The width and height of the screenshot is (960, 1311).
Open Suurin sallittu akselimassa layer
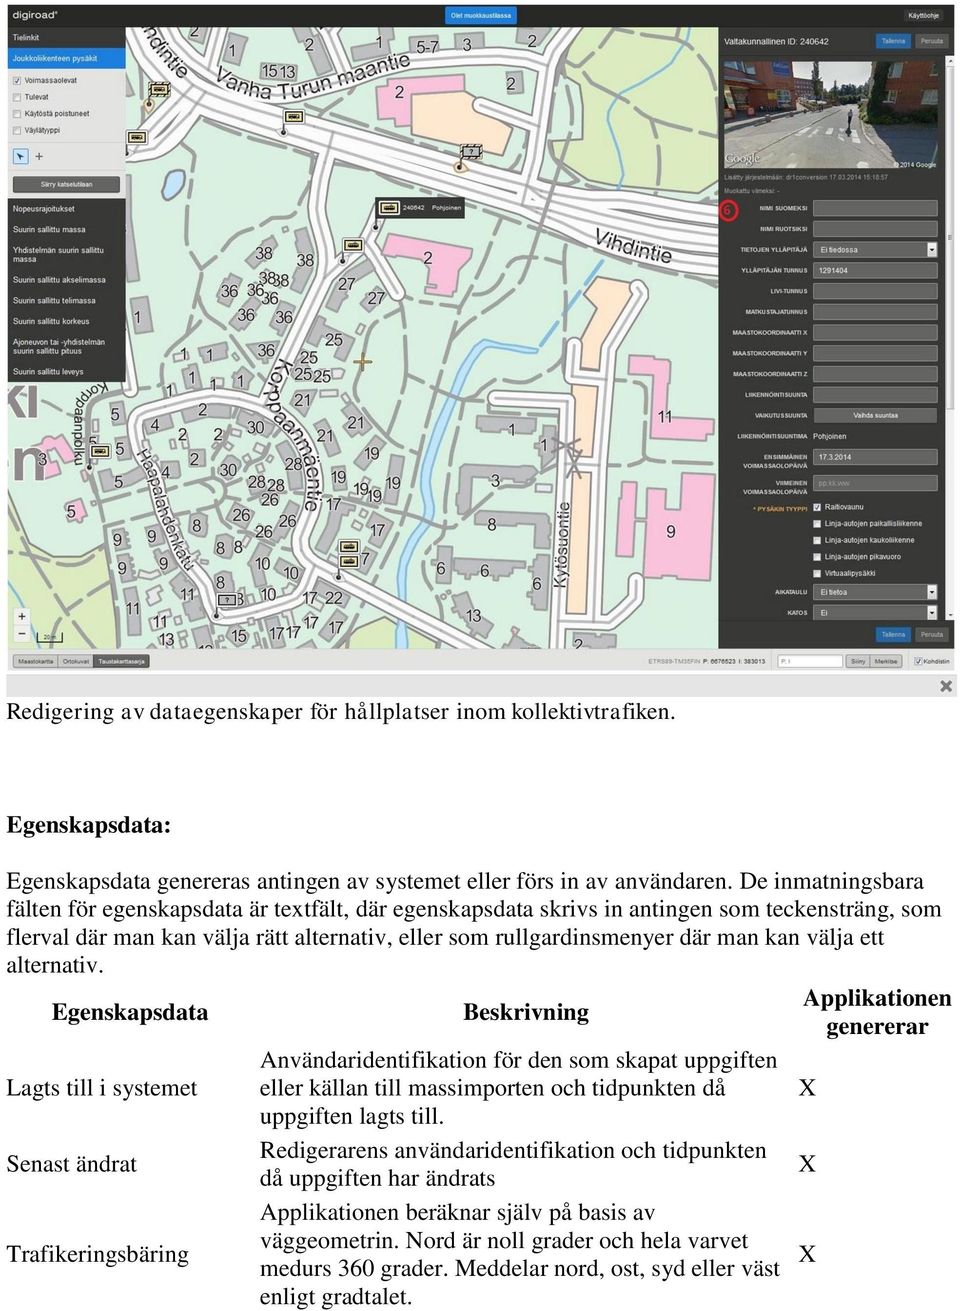click(x=66, y=280)
